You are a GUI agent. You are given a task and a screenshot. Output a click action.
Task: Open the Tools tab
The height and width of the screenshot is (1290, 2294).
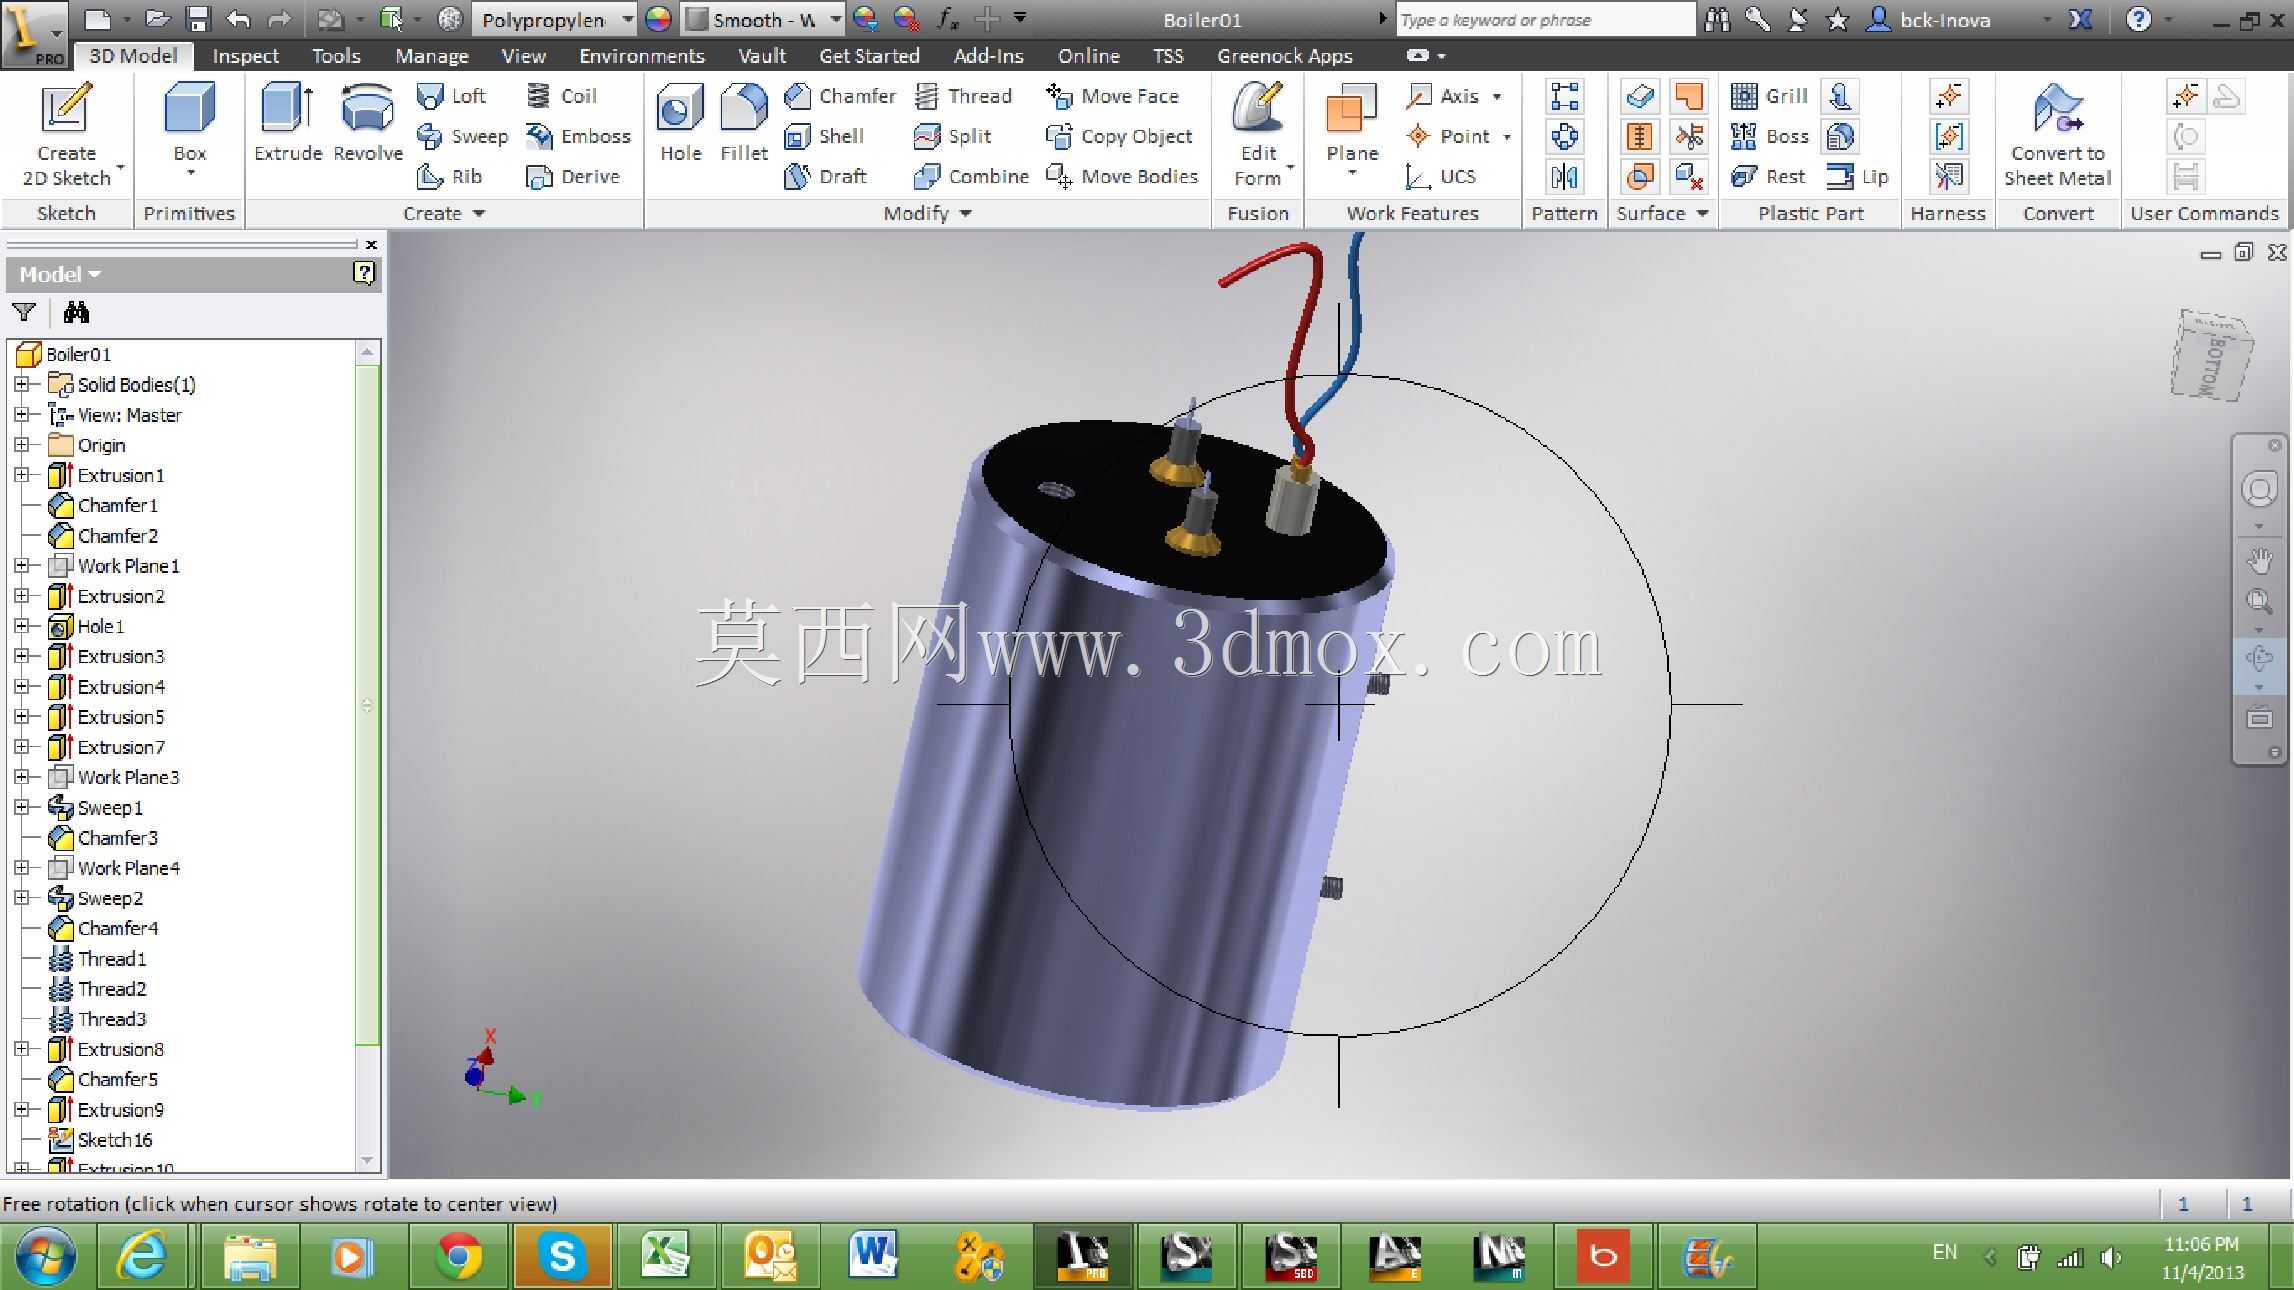tap(336, 56)
